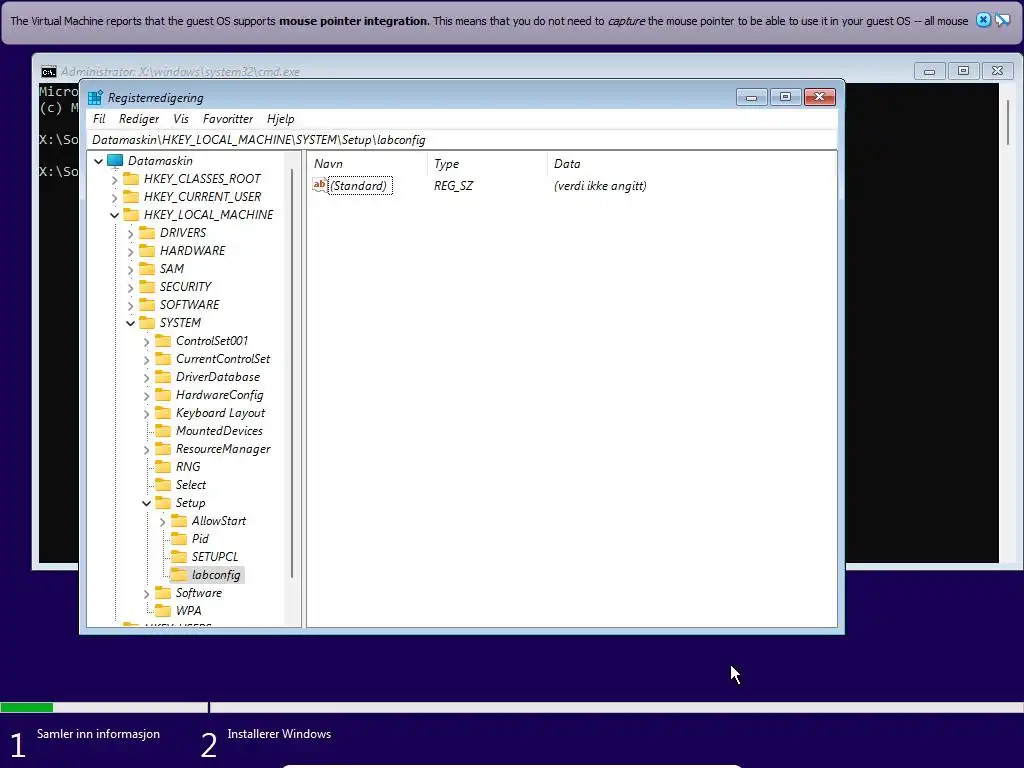Open the Favoritter menu
1024x768 pixels.
coord(228,119)
